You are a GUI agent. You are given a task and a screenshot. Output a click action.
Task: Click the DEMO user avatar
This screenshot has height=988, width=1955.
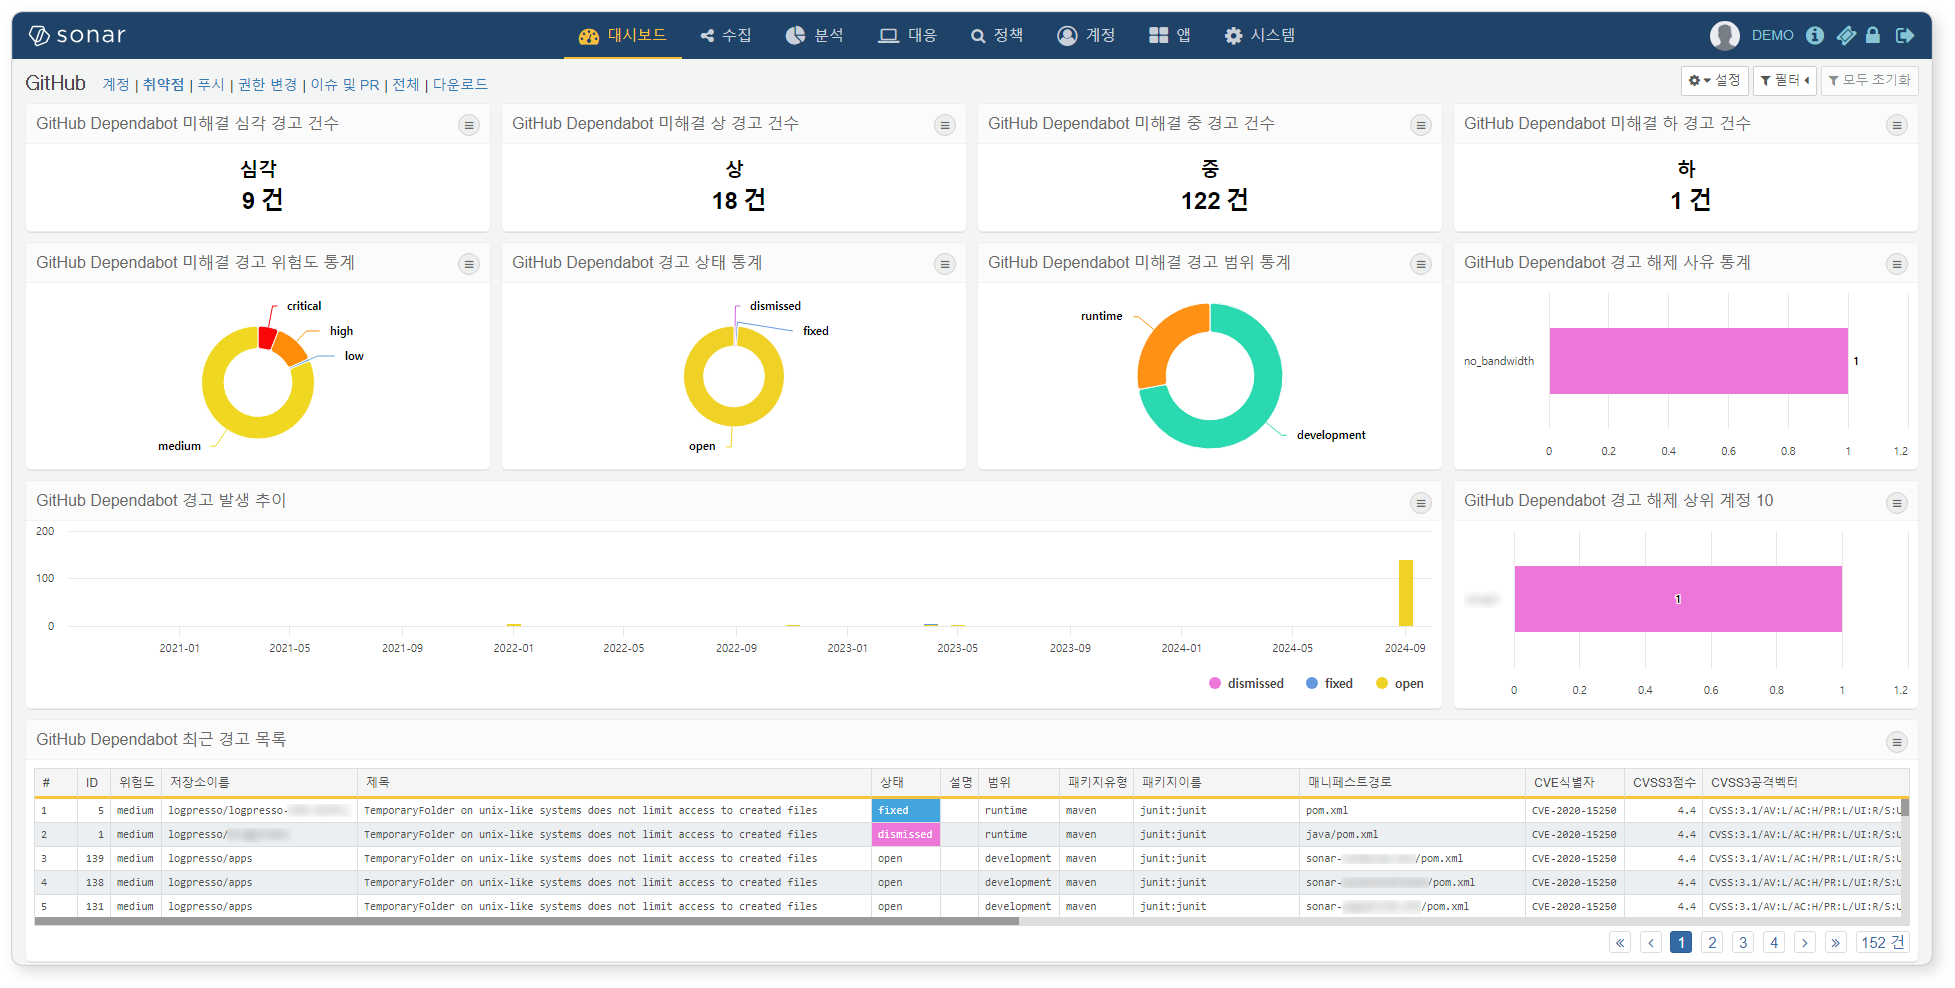[1724, 35]
